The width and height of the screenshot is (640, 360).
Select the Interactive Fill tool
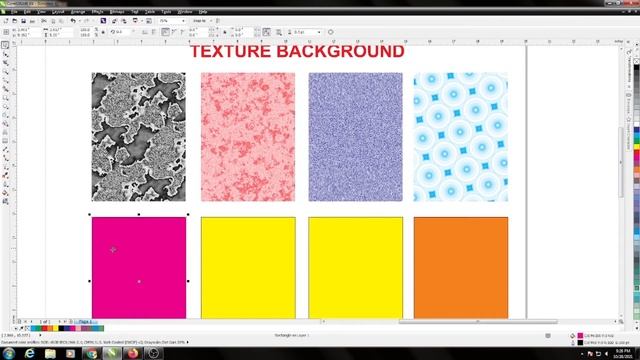5,201
